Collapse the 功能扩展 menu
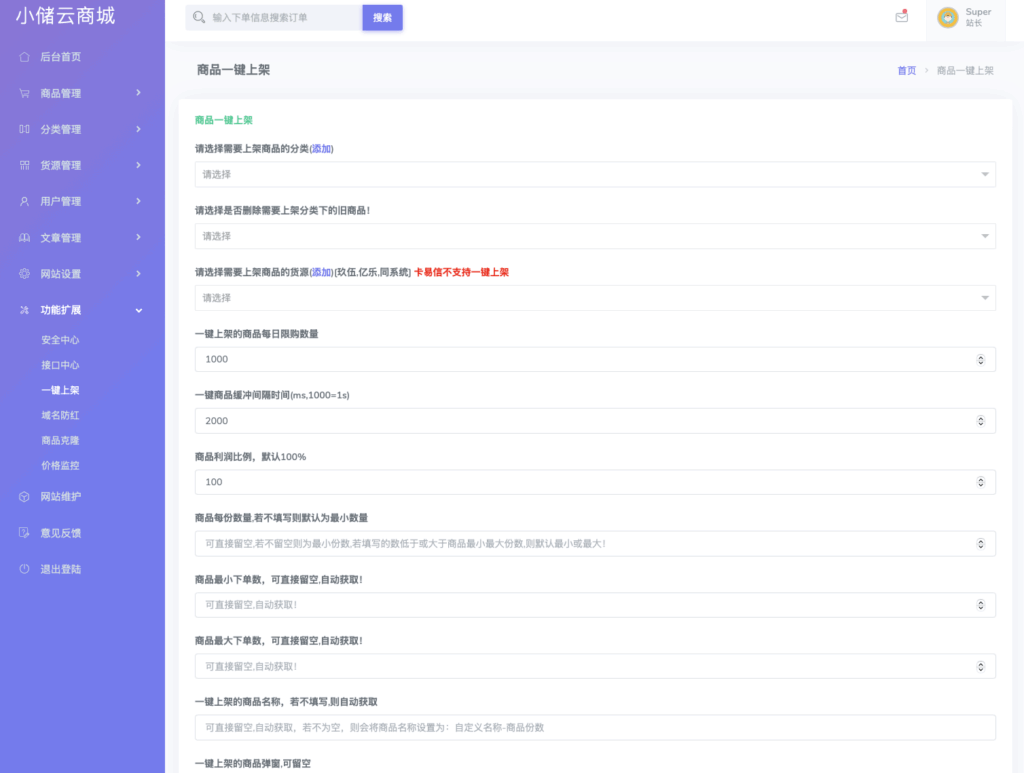The height and width of the screenshot is (773, 1024). (x=60, y=310)
